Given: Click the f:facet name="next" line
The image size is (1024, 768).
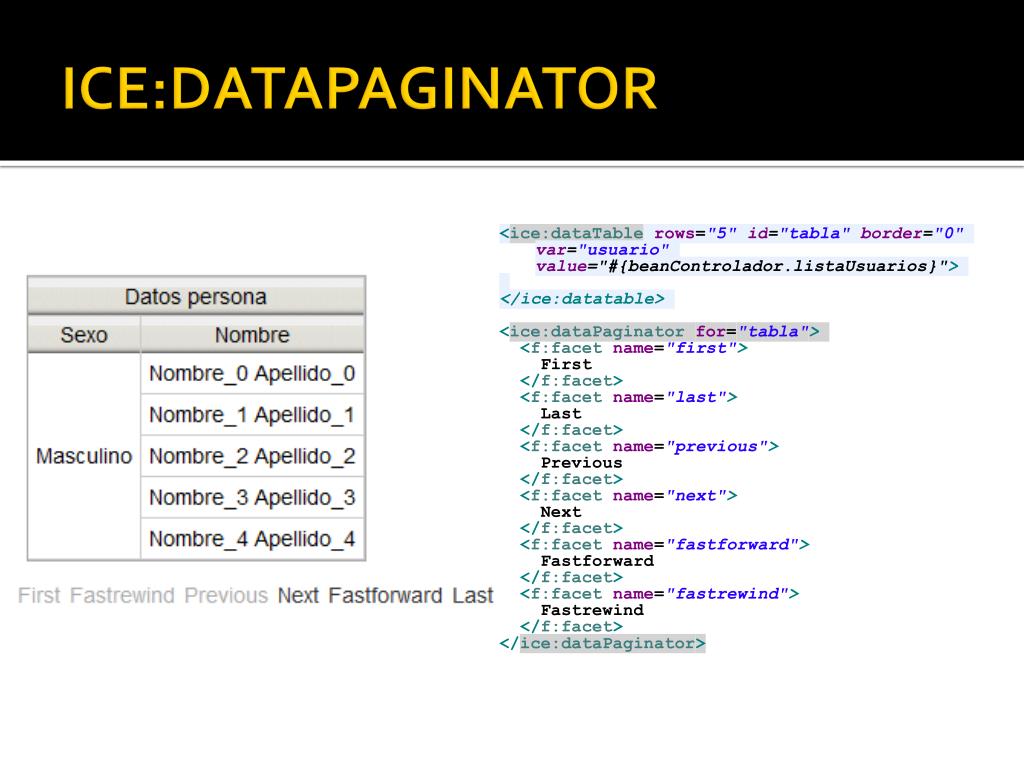Looking at the screenshot, I should point(629,495).
